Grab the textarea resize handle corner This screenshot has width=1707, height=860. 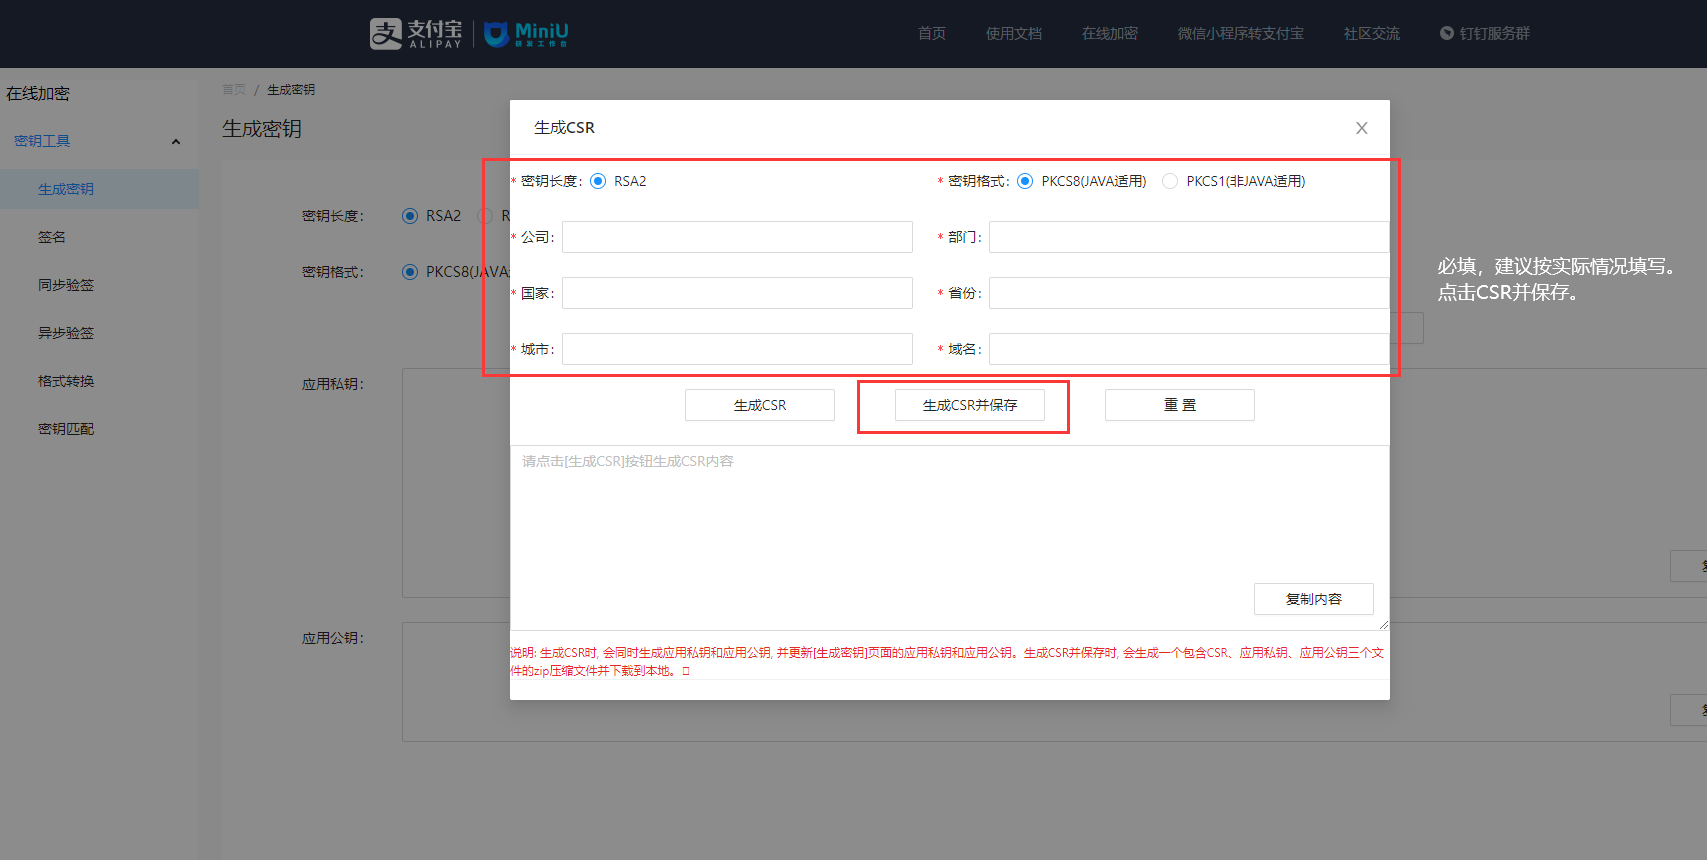[1383, 624]
